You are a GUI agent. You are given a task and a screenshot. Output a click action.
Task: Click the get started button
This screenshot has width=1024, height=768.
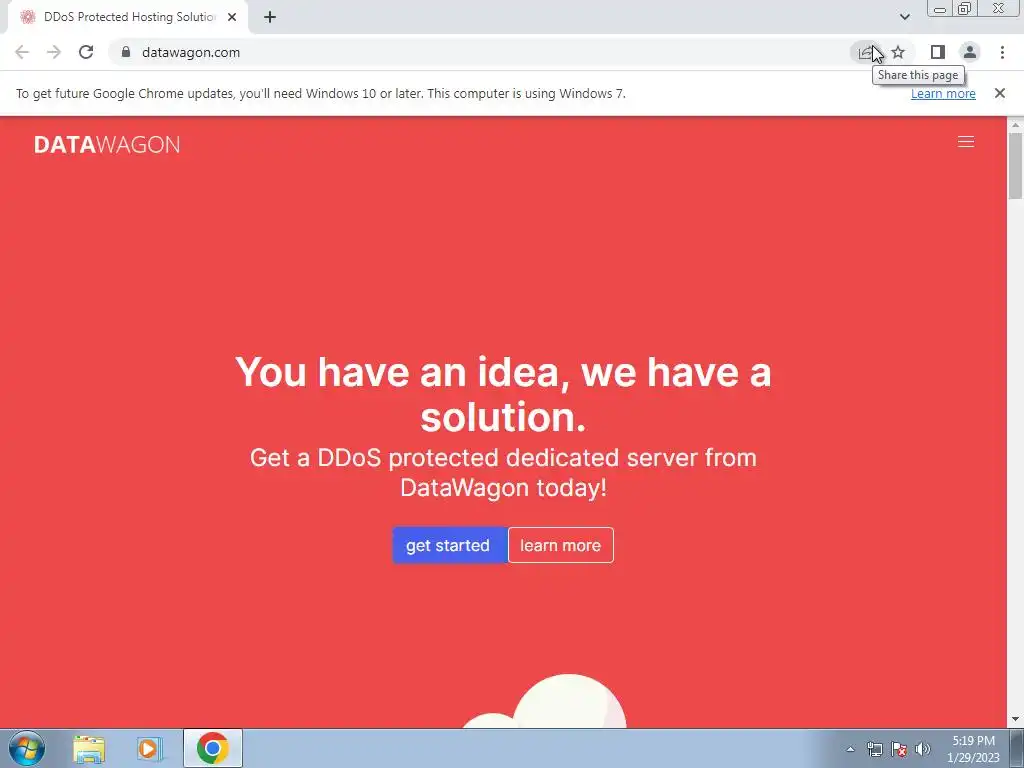[x=450, y=545]
